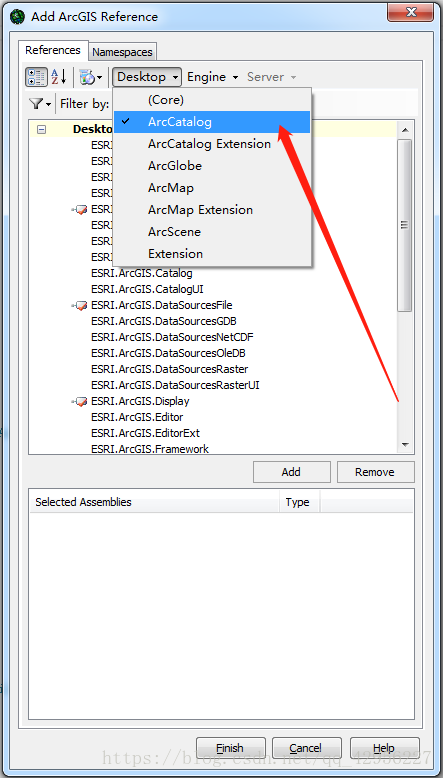Choose ArcMap Extension menu item
This screenshot has height=778, width=443.
212,210
